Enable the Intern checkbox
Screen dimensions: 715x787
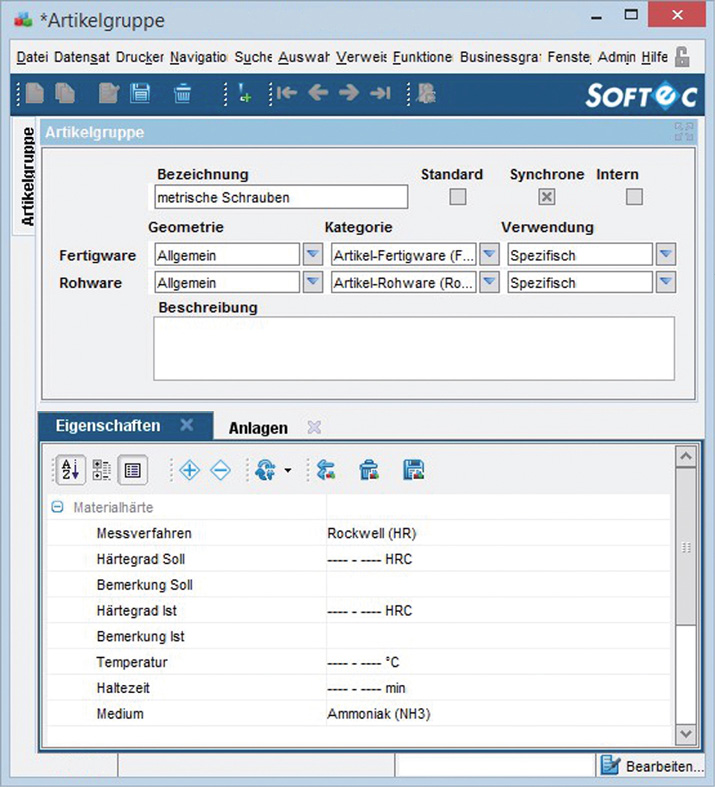634,197
